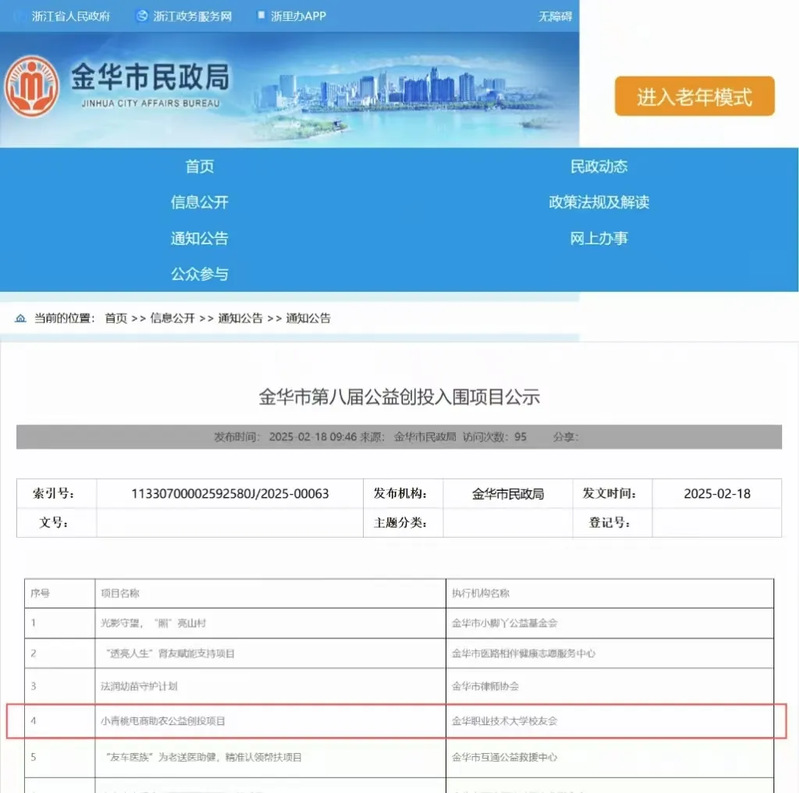Click the 信息公开 breadcrumb link

[173, 318]
